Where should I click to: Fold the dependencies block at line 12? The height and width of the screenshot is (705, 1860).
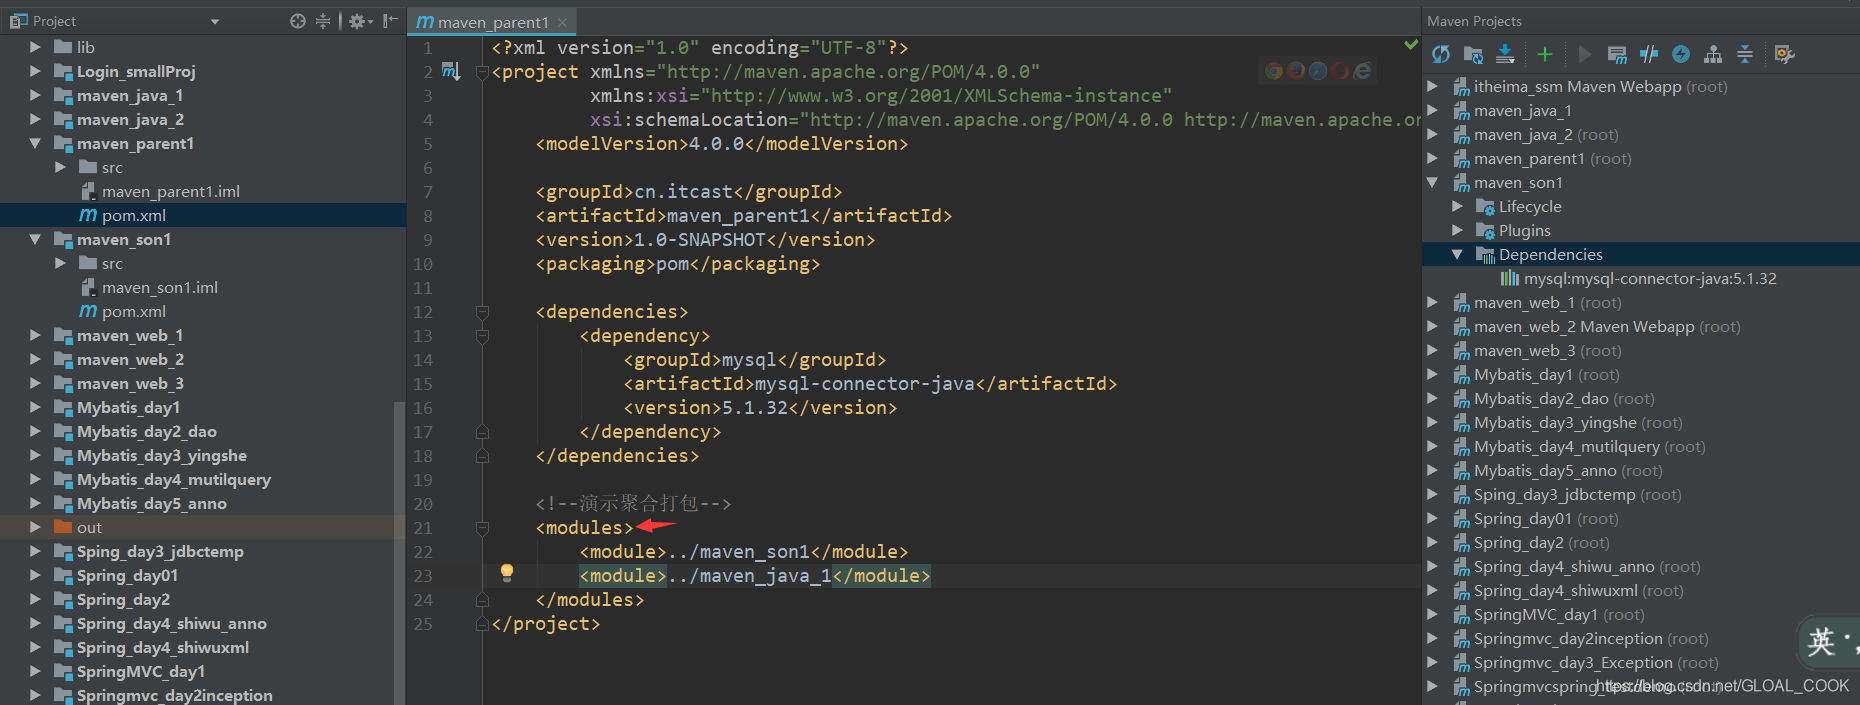click(x=482, y=312)
